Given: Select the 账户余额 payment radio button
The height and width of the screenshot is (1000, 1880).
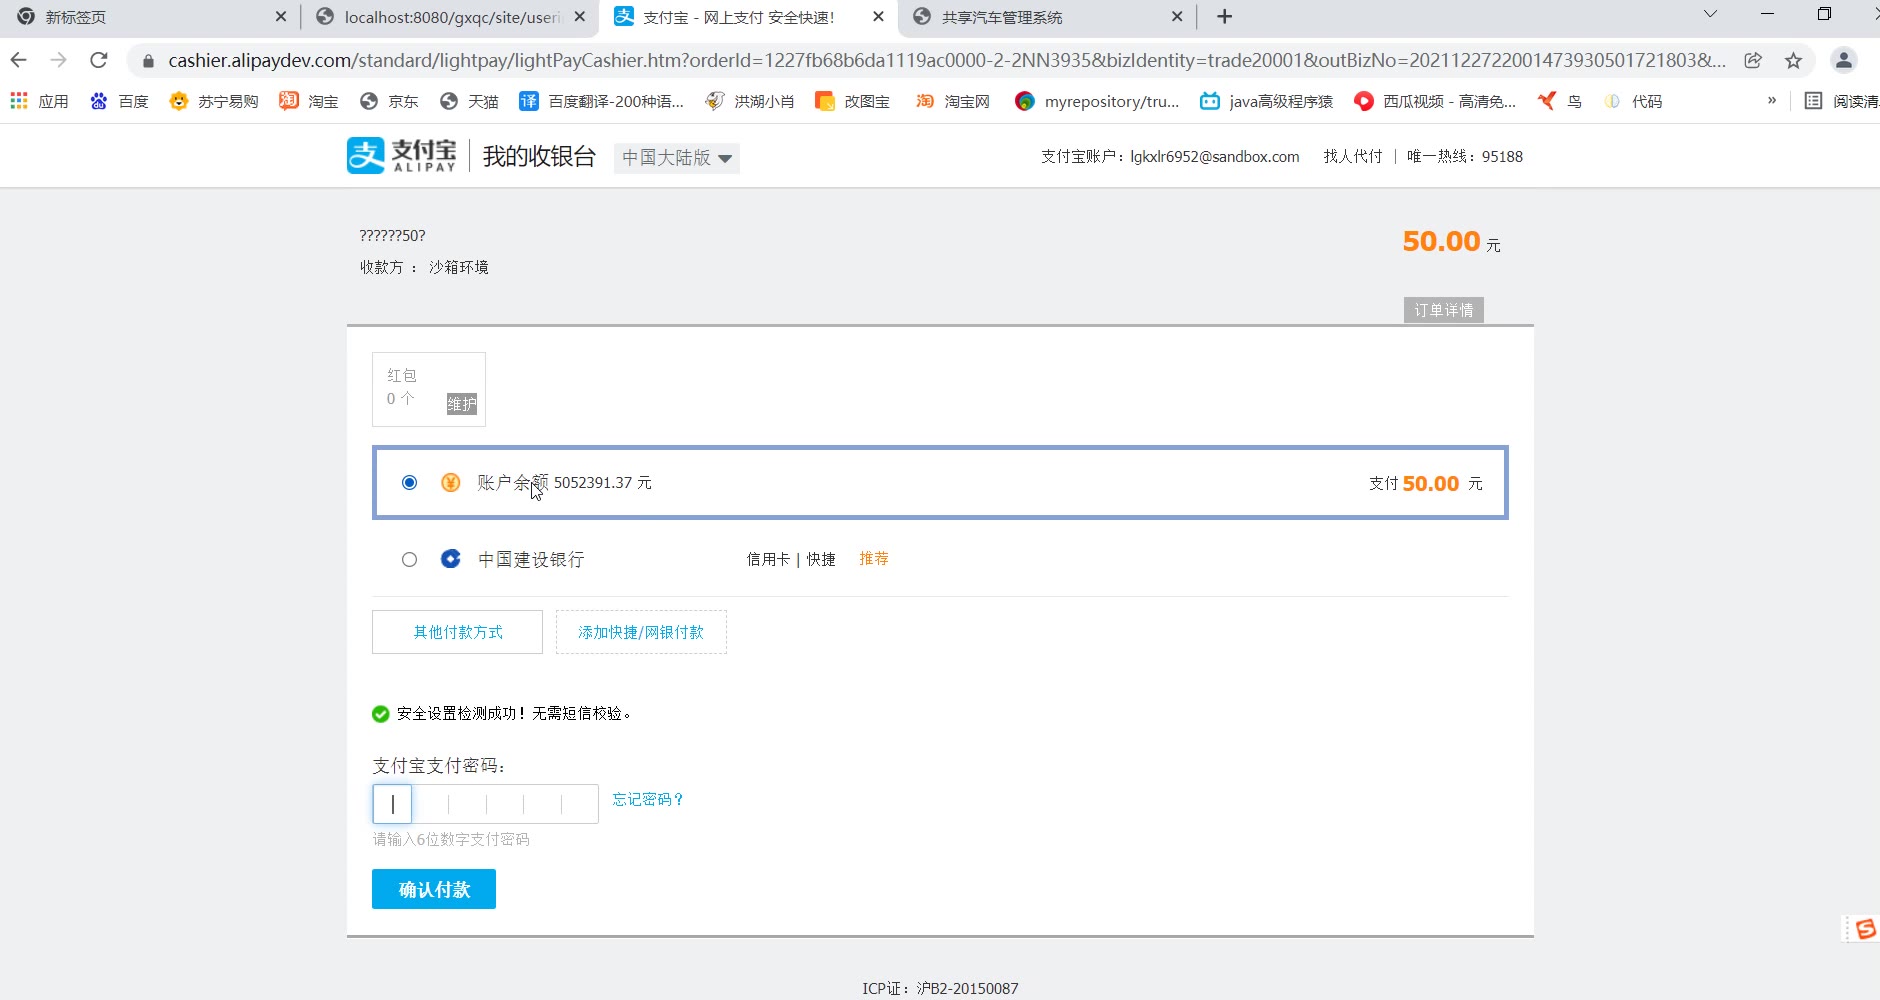Looking at the screenshot, I should pos(409,483).
